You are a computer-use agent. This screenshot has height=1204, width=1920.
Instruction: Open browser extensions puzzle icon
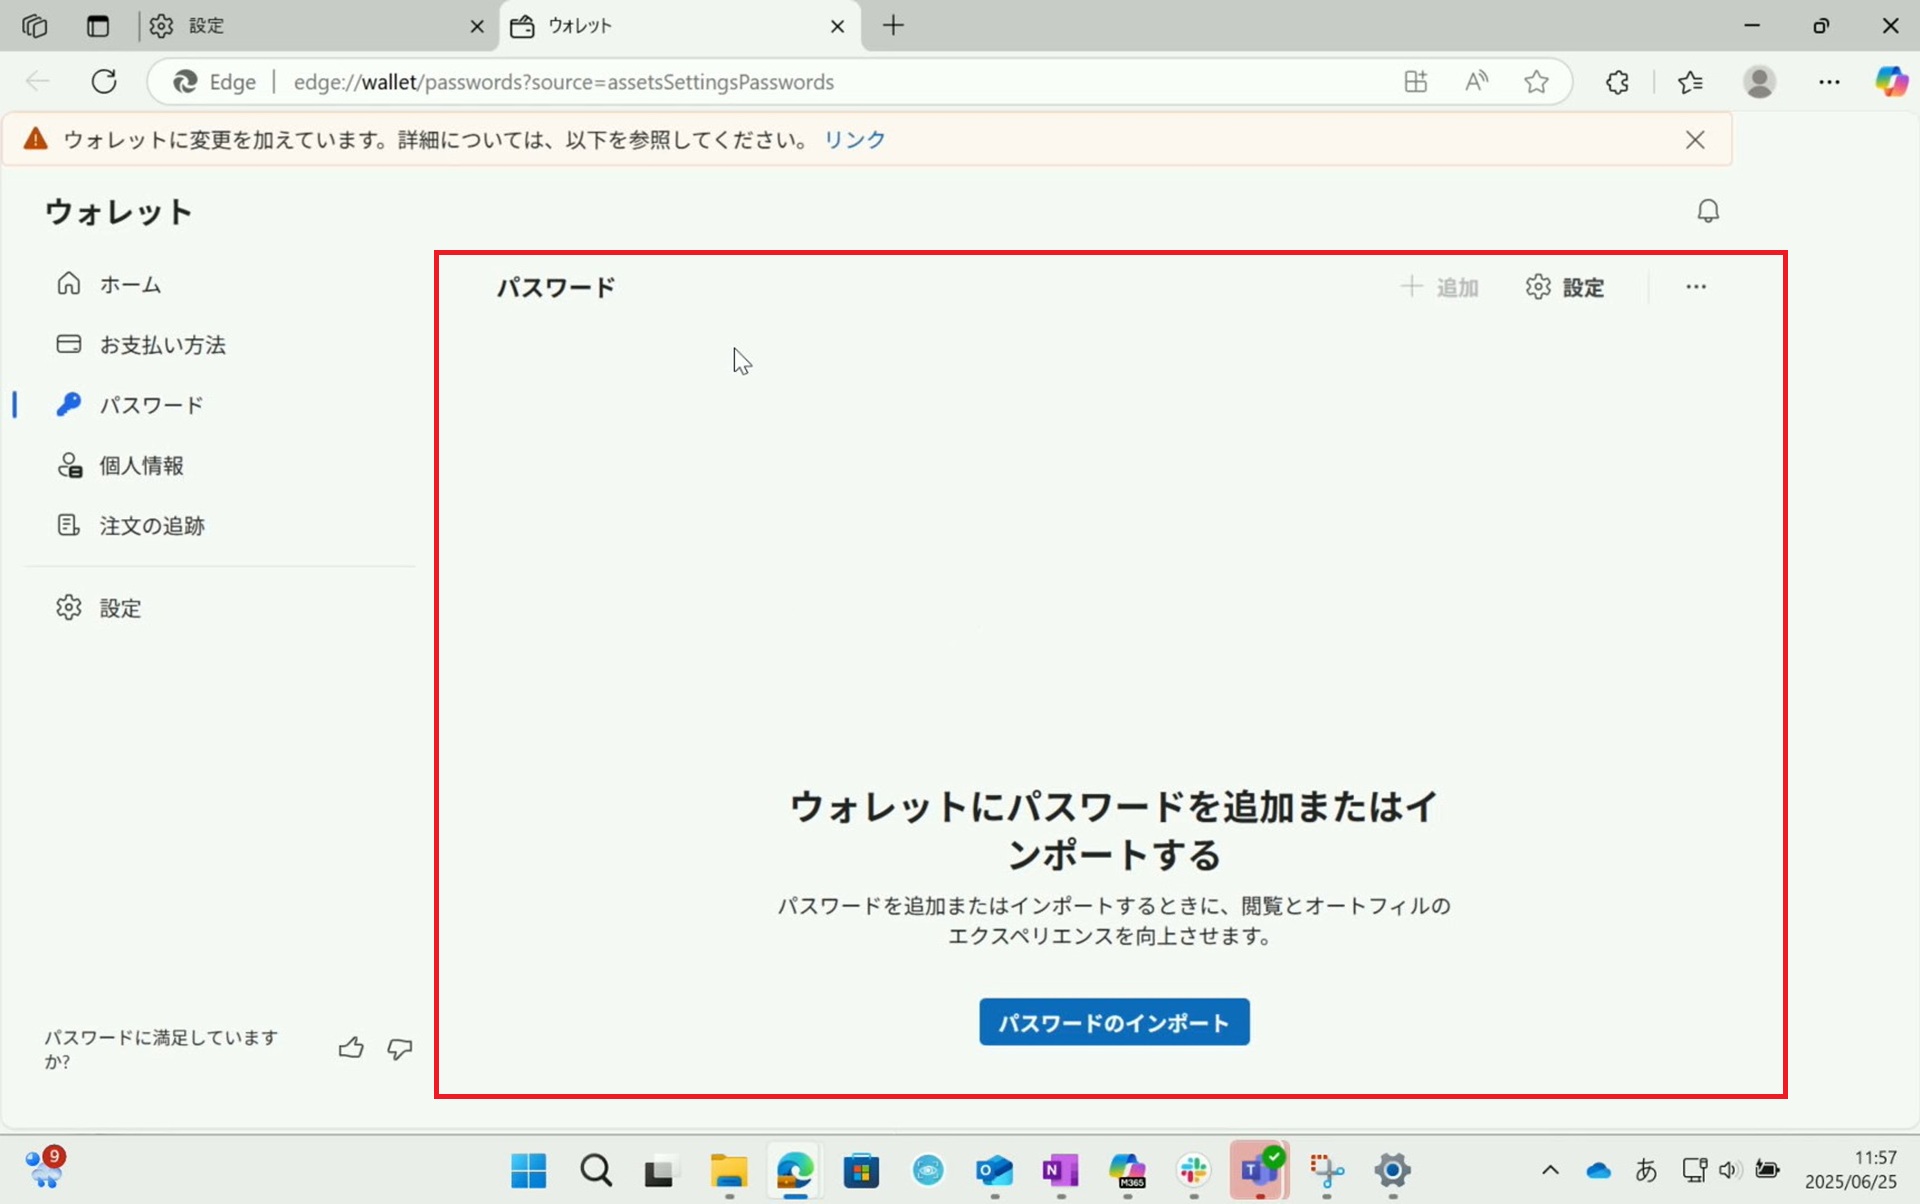click(x=1617, y=82)
